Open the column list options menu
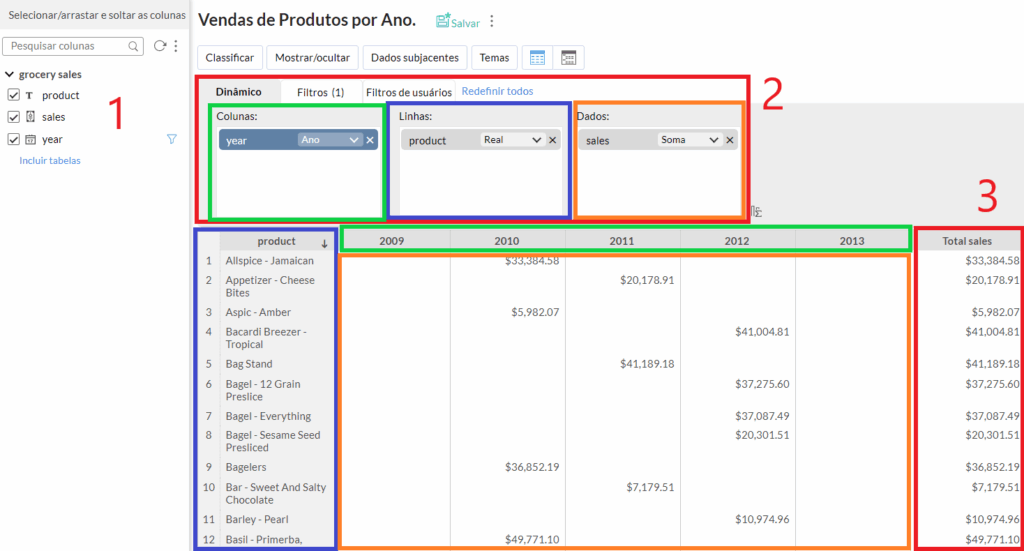The height and width of the screenshot is (551, 1024). (176, 46)
